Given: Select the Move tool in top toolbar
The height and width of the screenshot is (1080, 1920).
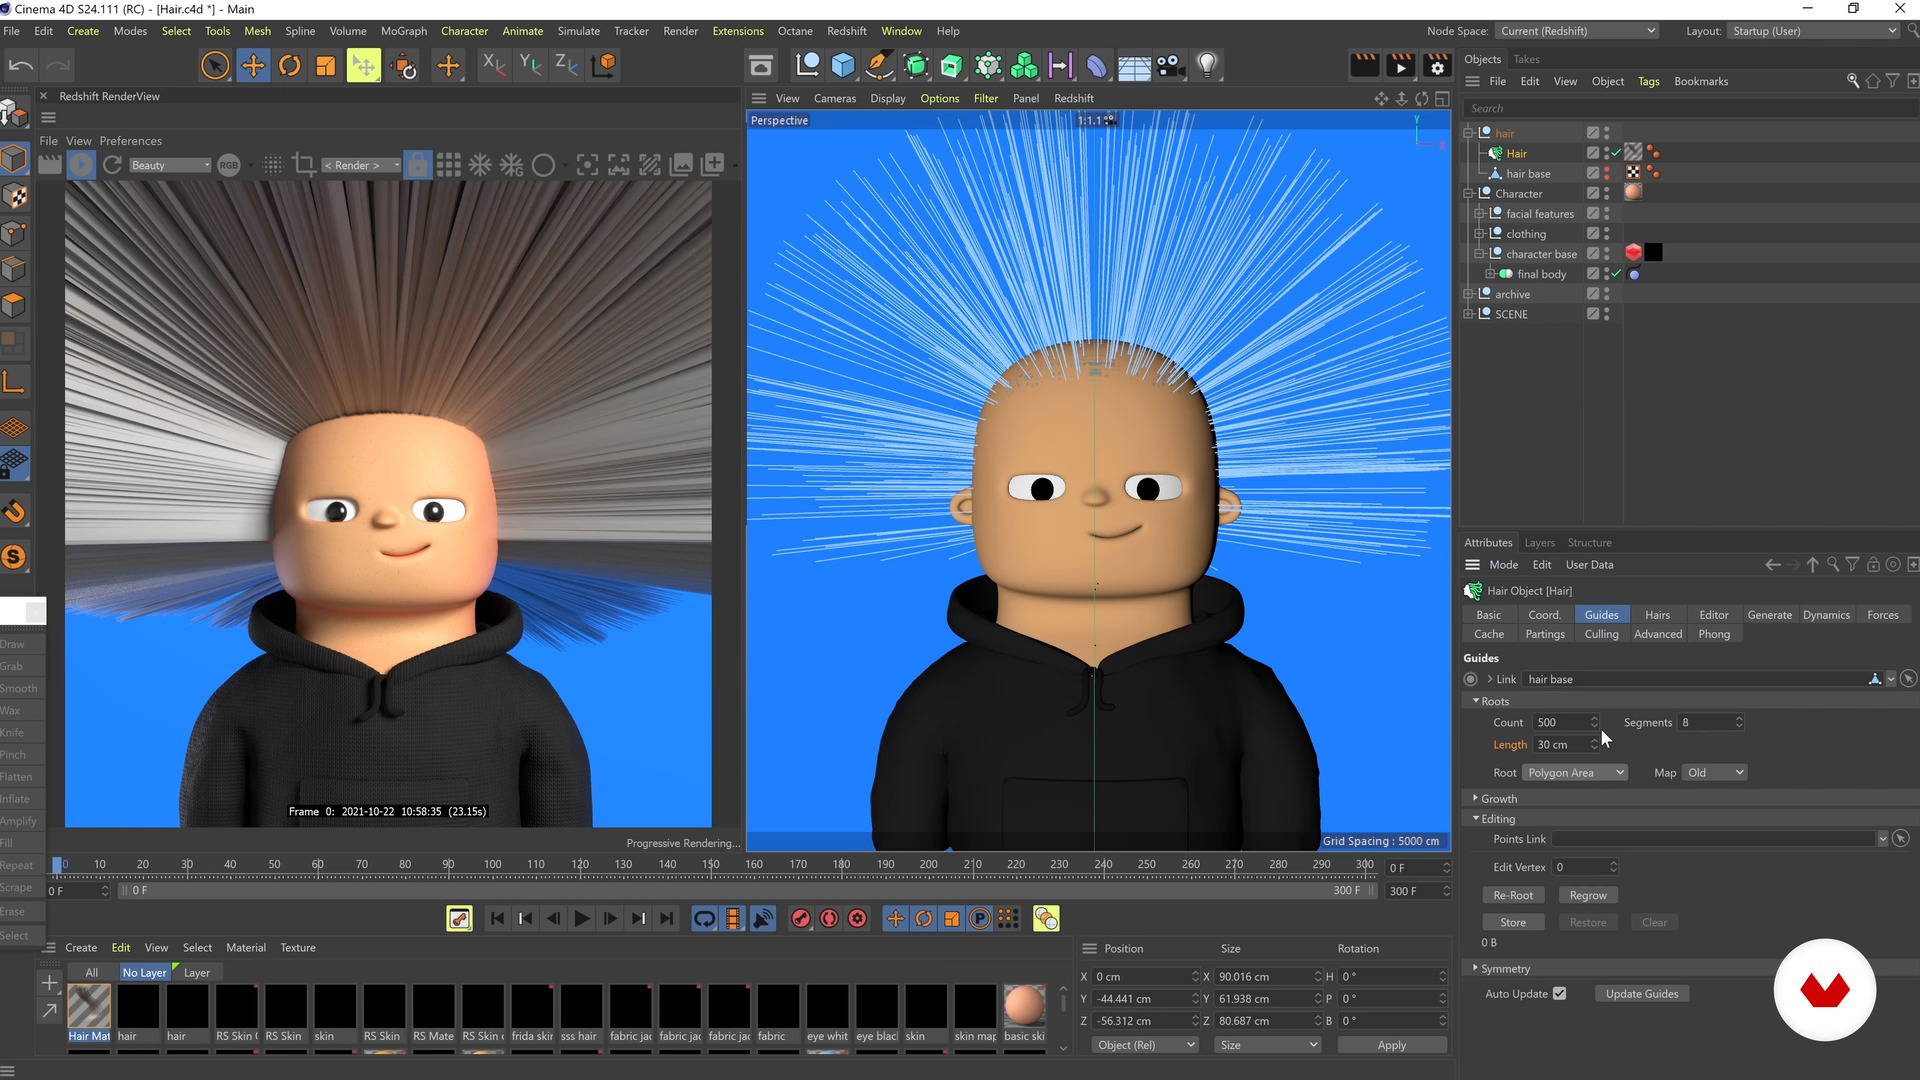Looking at the screenshot, I should tap(253, 66).
